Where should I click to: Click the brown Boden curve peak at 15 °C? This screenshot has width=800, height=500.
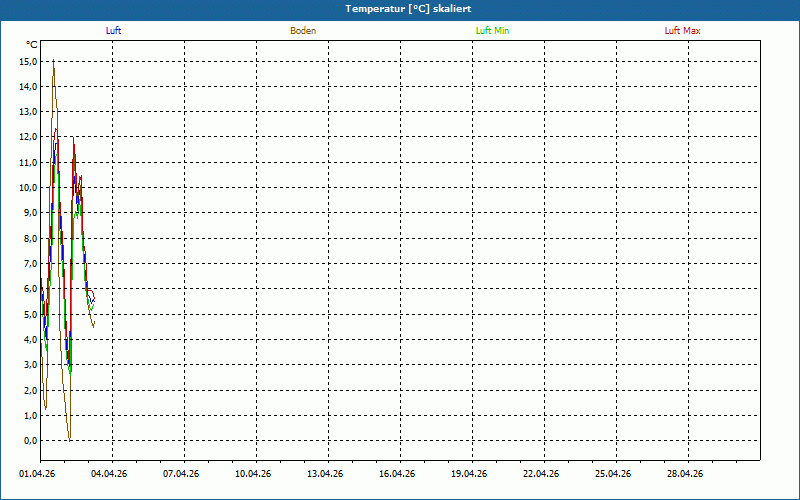(54, 61)
